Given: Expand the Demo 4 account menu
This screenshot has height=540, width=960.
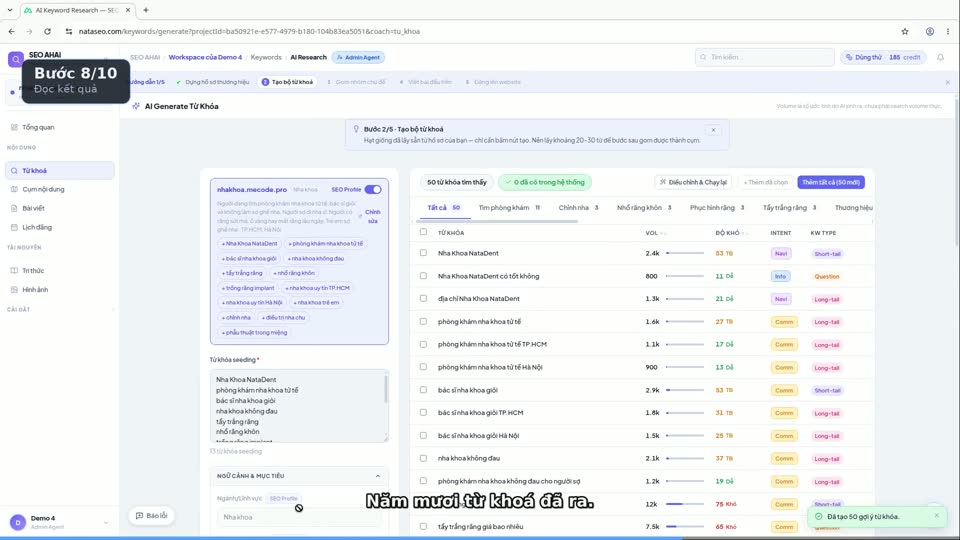Looking at the screenshot, I should (x=106, y=522).
